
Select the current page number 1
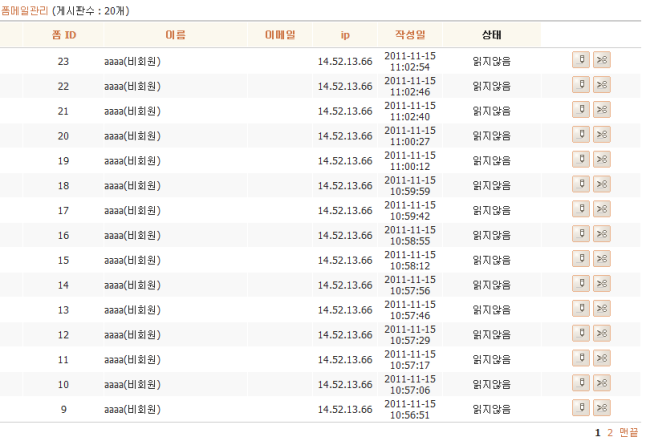click(x=598, y=432)
